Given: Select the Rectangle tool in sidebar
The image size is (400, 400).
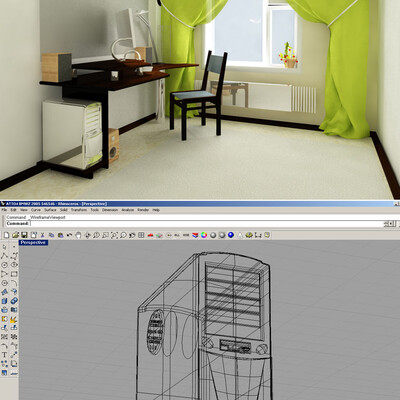Looking at the screenshot, I should coord(14,274).
